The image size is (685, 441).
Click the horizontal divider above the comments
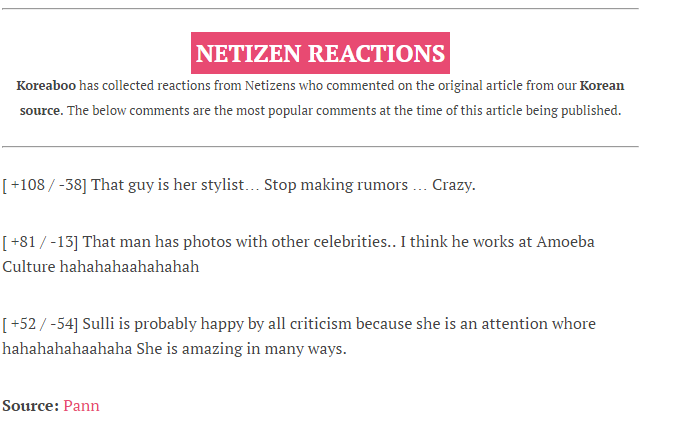pyautogui.click(x=320, y=146)
